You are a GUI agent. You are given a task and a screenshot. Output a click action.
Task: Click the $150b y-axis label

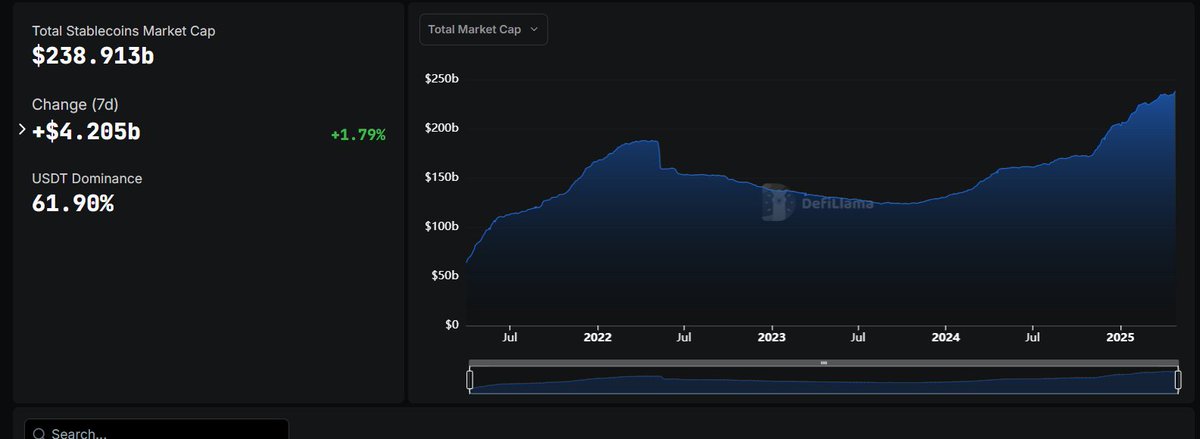pyautogui.click(x=441, y=177)
